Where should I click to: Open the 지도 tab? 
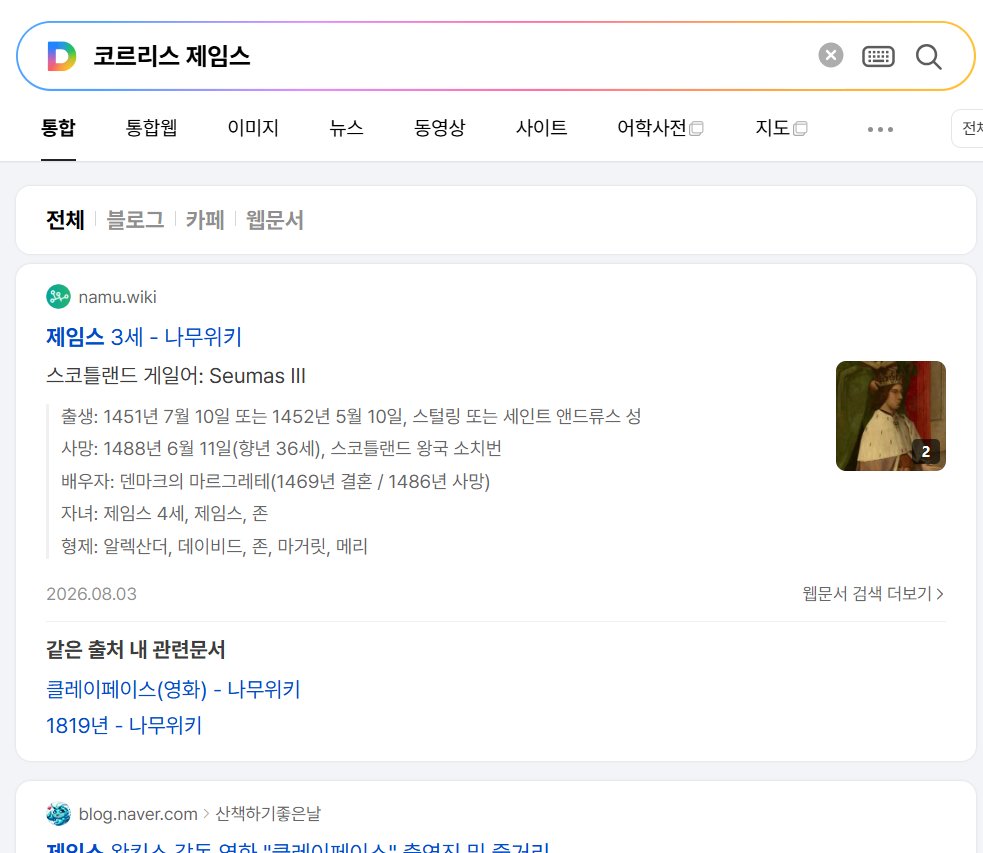coord(781,128)
